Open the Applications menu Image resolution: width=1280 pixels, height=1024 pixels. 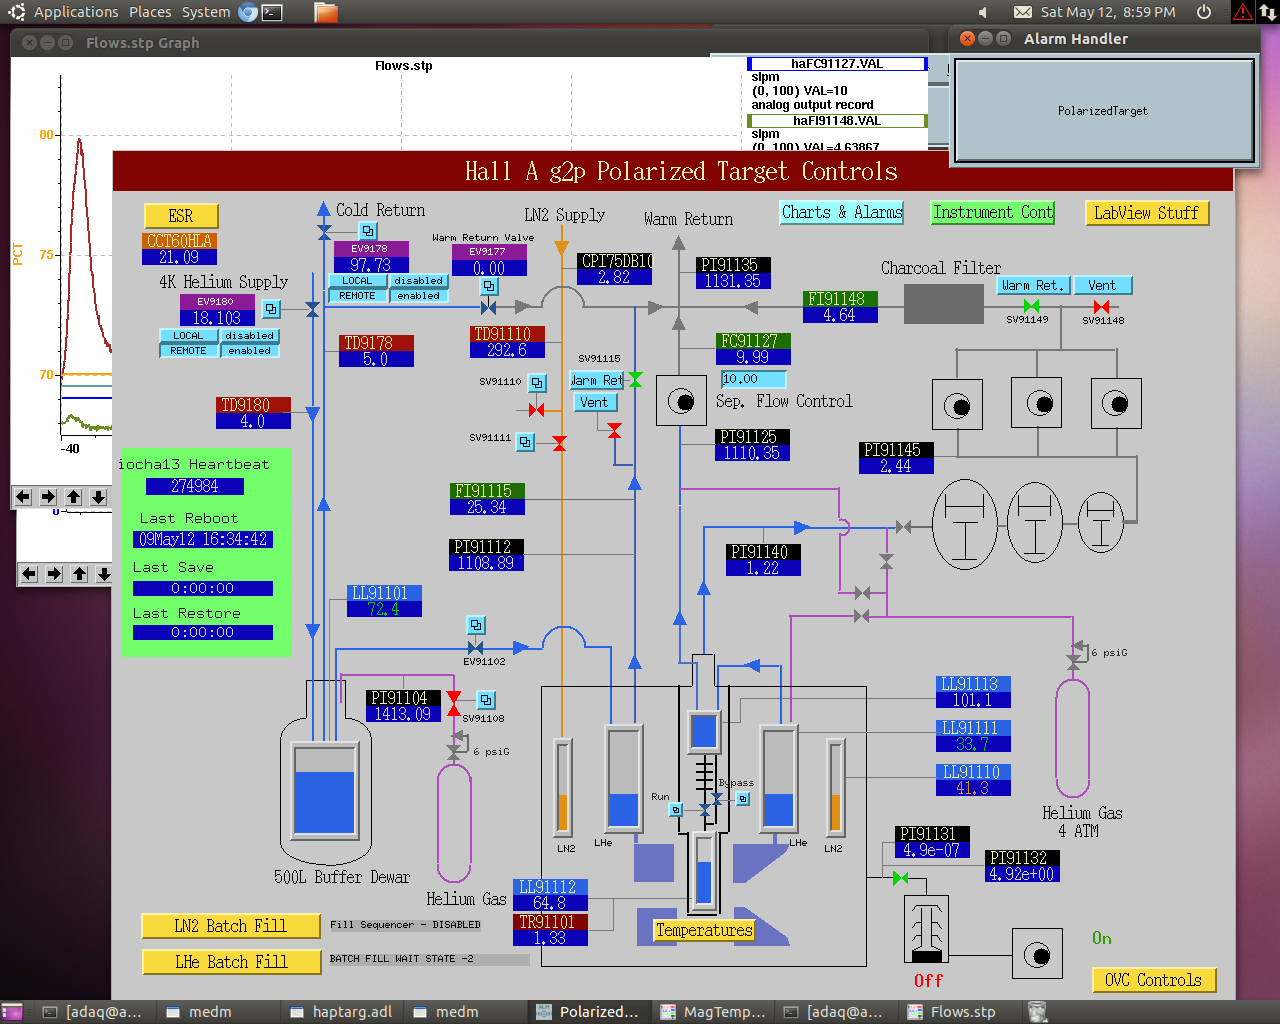click(76, 12)
